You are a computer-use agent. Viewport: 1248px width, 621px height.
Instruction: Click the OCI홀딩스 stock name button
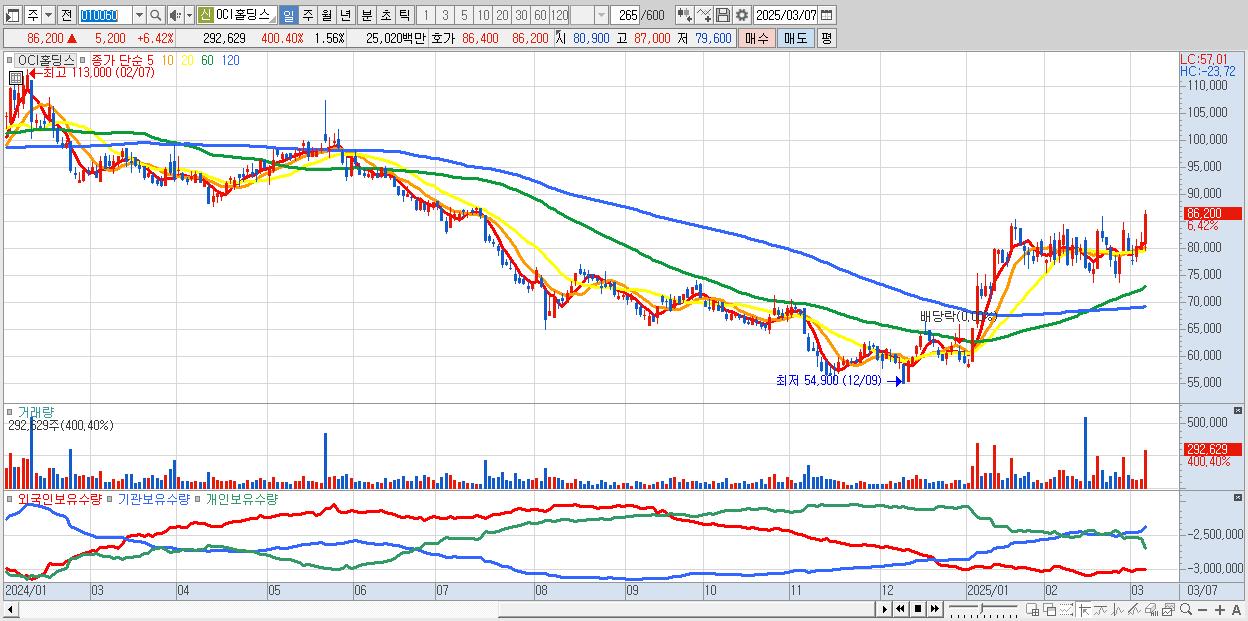(245, 16)
